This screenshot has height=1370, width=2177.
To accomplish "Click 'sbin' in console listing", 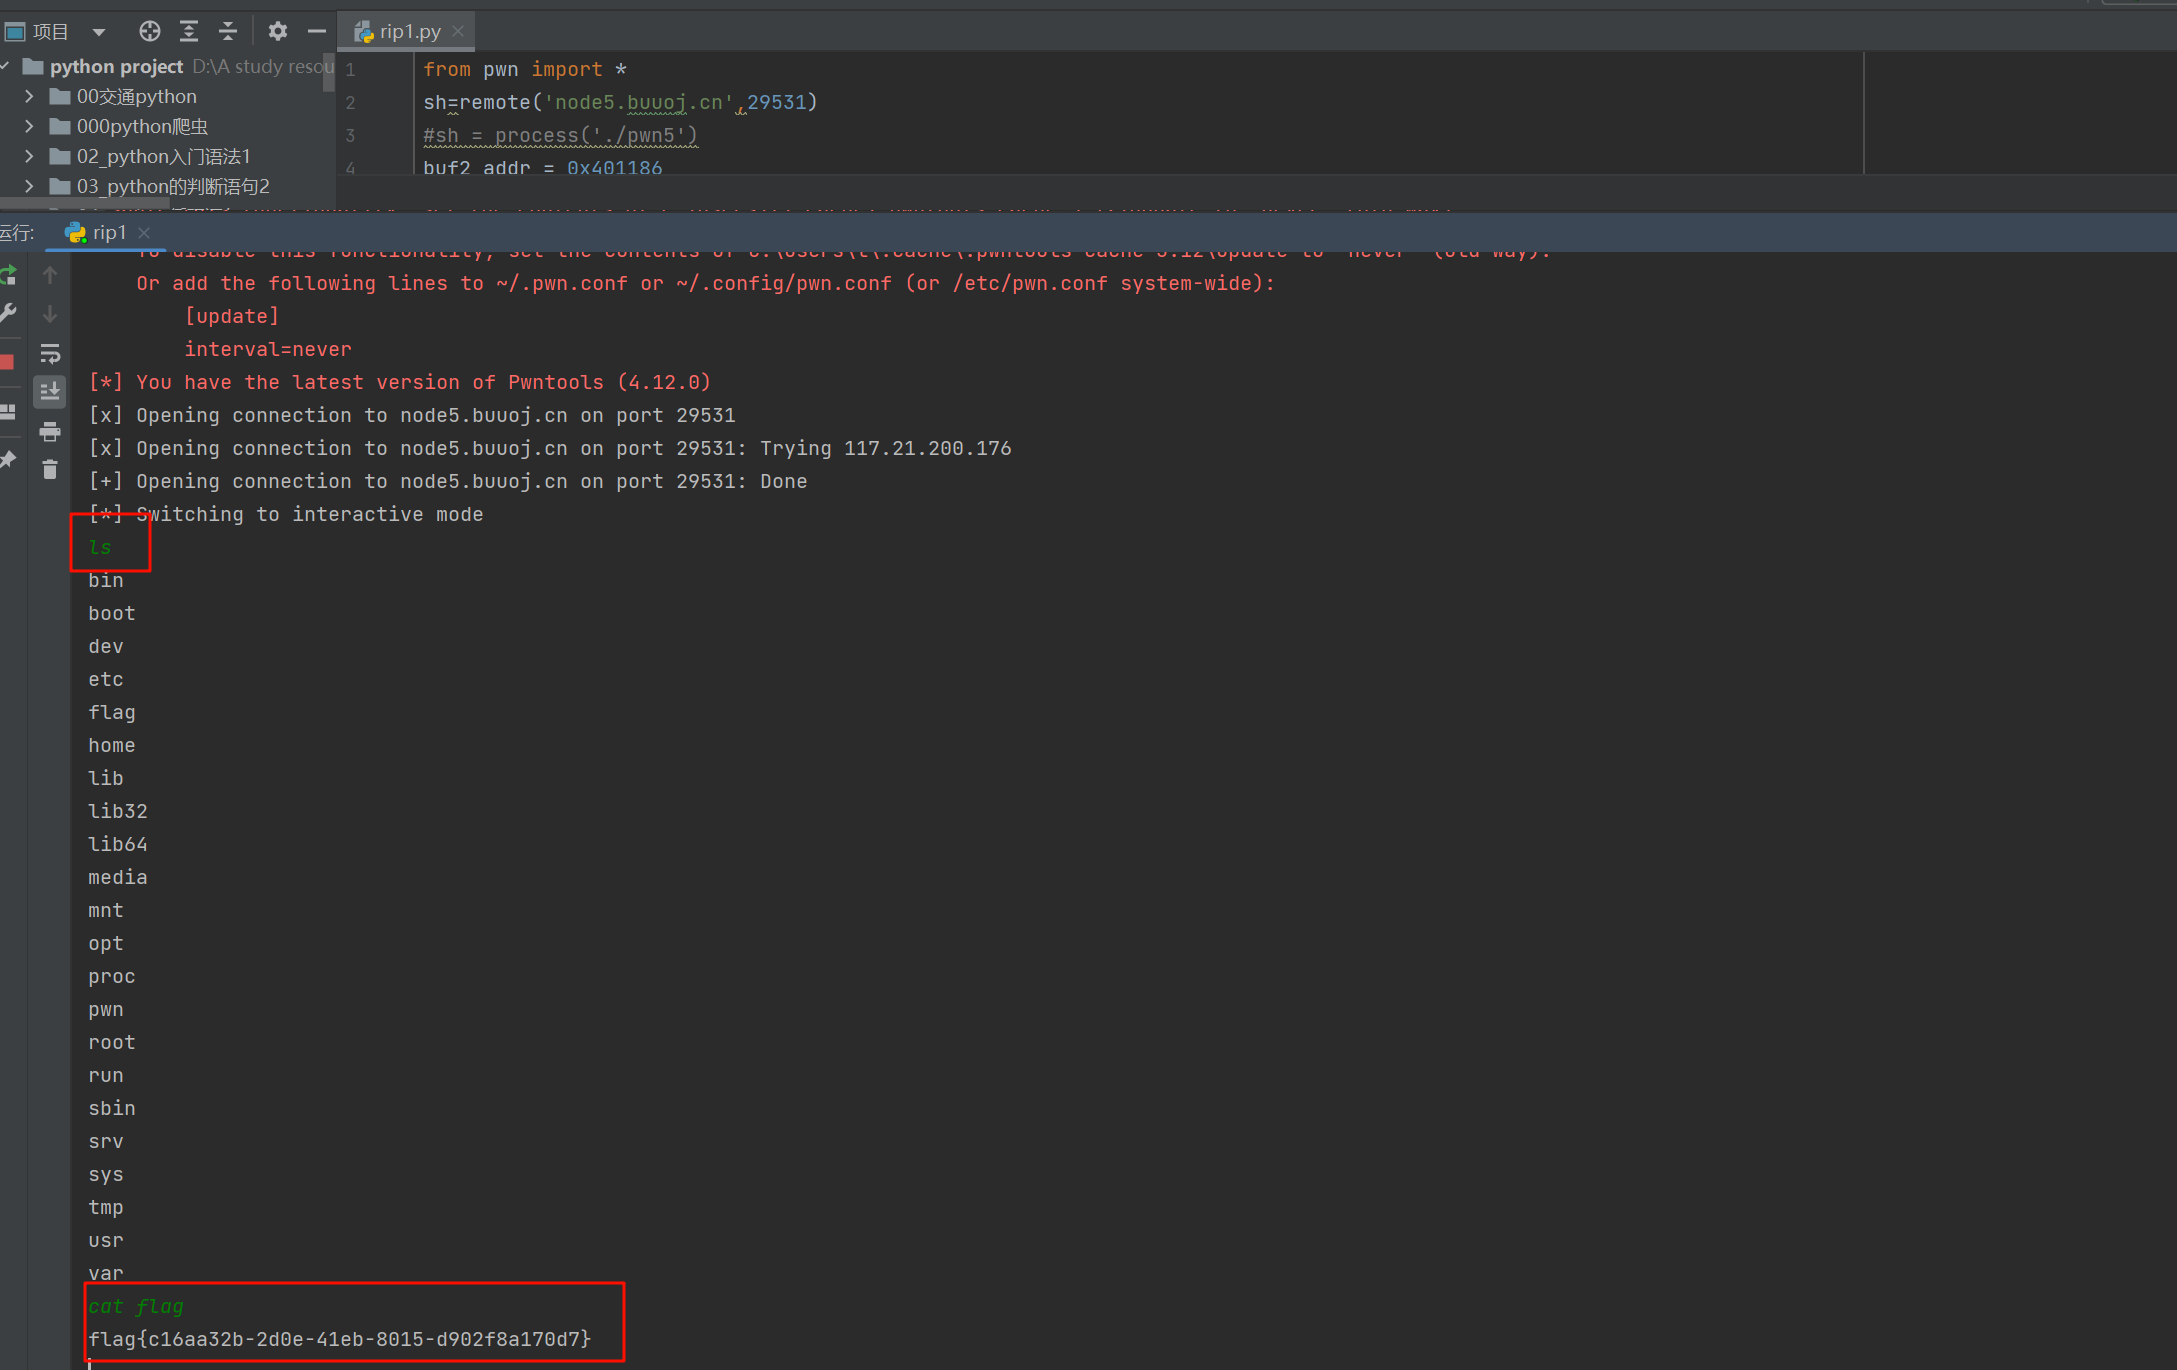I will coord(112,1108).
